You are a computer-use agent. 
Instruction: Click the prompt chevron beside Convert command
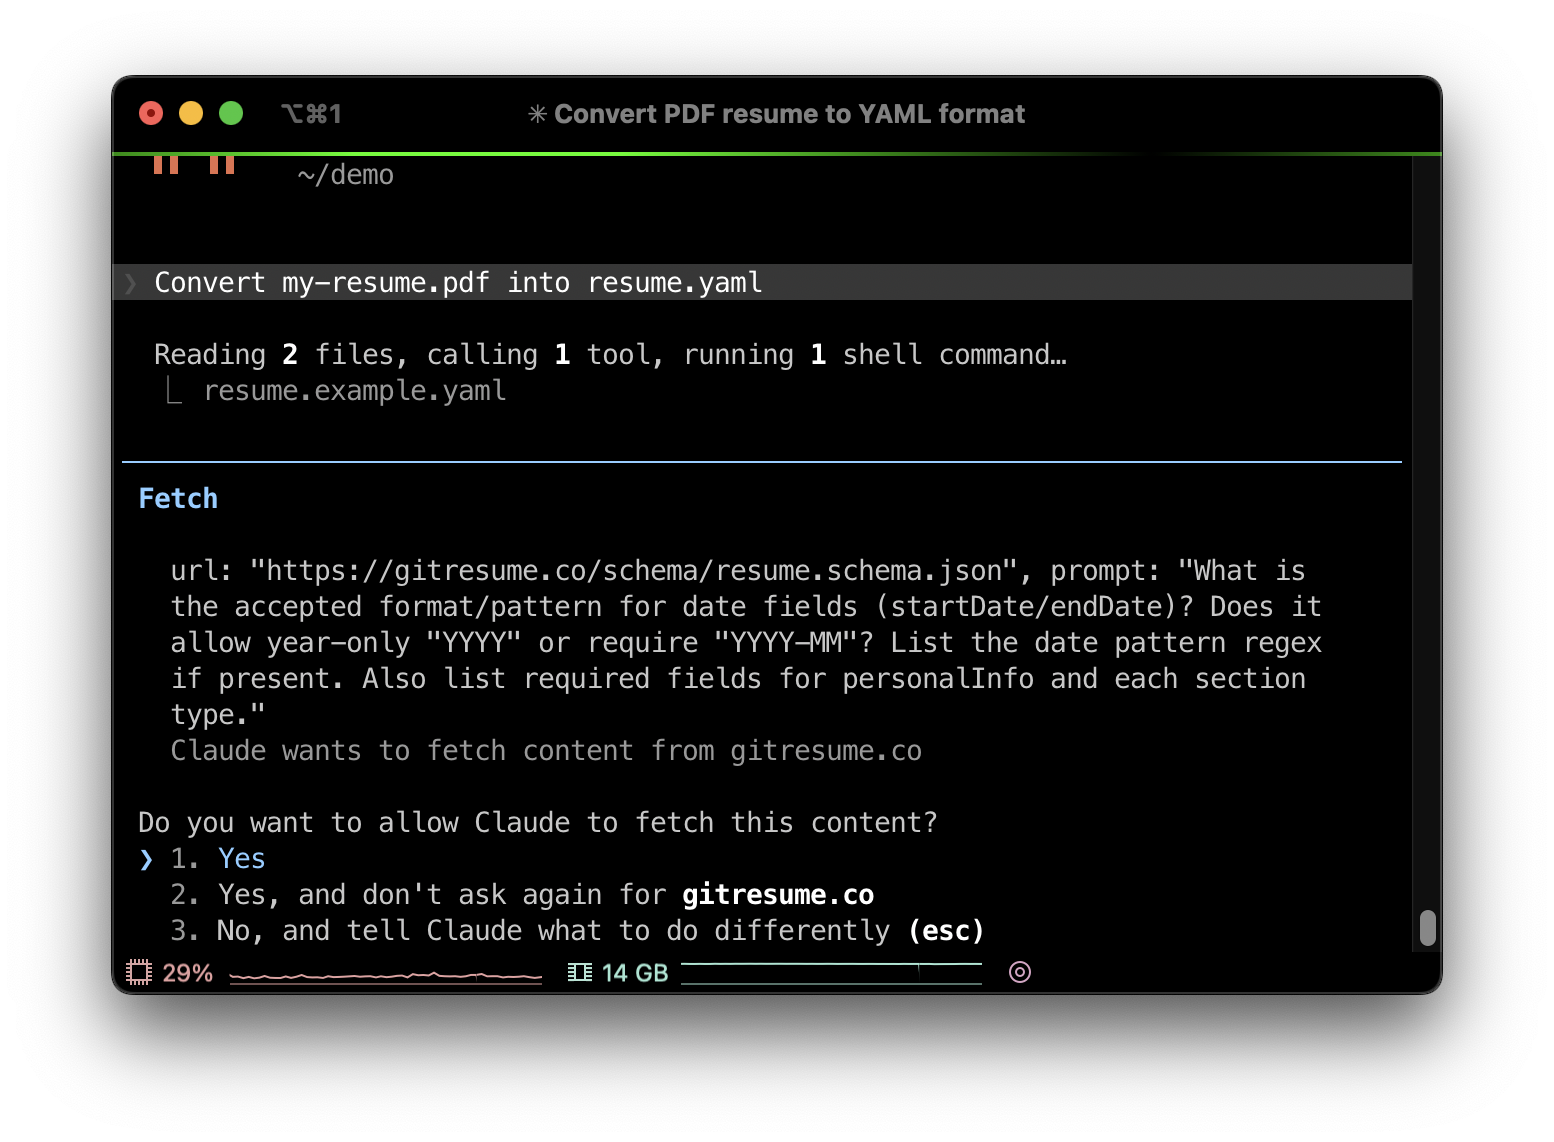coord(131,283)
